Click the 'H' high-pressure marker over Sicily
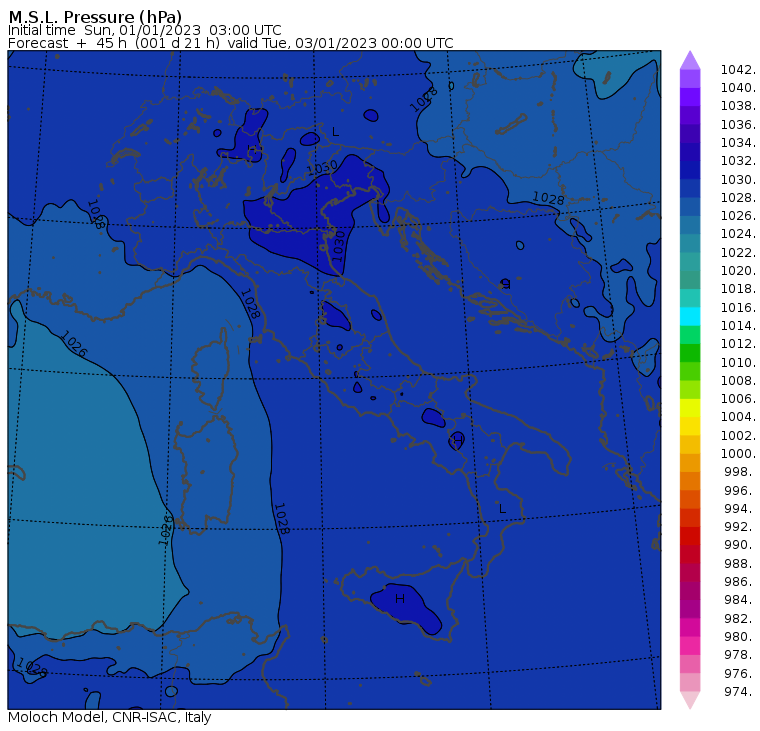Image resolution: width=760 pixels, height=731 pixels. 400,599
